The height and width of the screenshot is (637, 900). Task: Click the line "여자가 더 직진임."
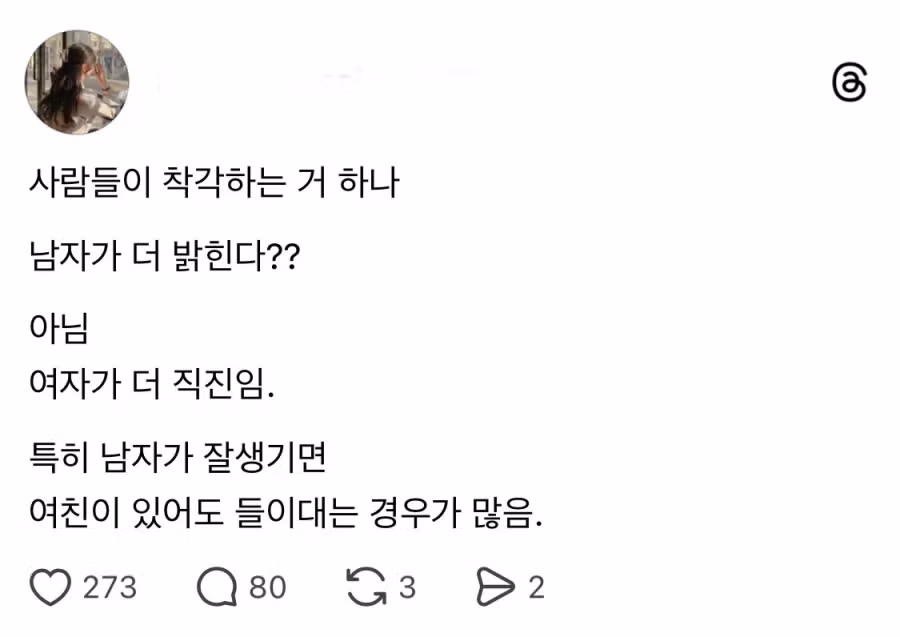coord(152,385)
